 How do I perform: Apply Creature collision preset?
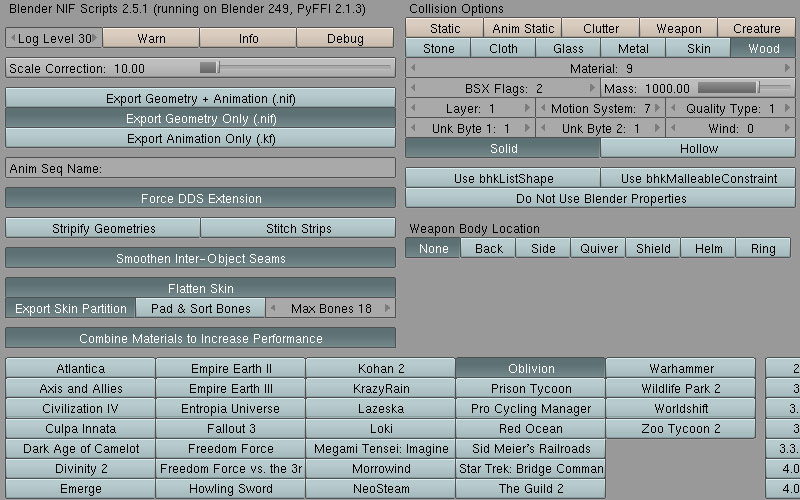[x=757, y=28]
